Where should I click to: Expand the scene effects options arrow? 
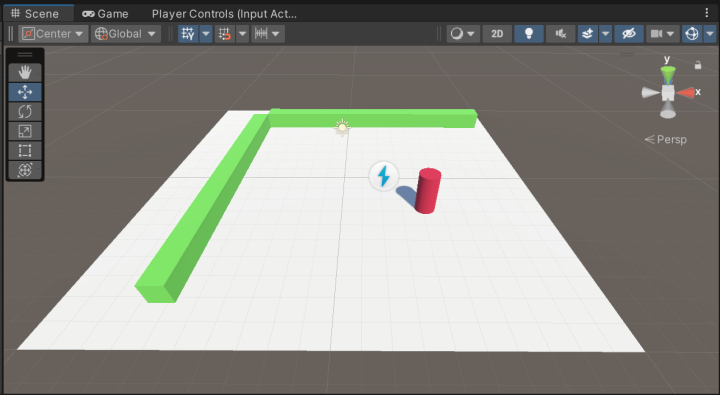pos(606,34)
